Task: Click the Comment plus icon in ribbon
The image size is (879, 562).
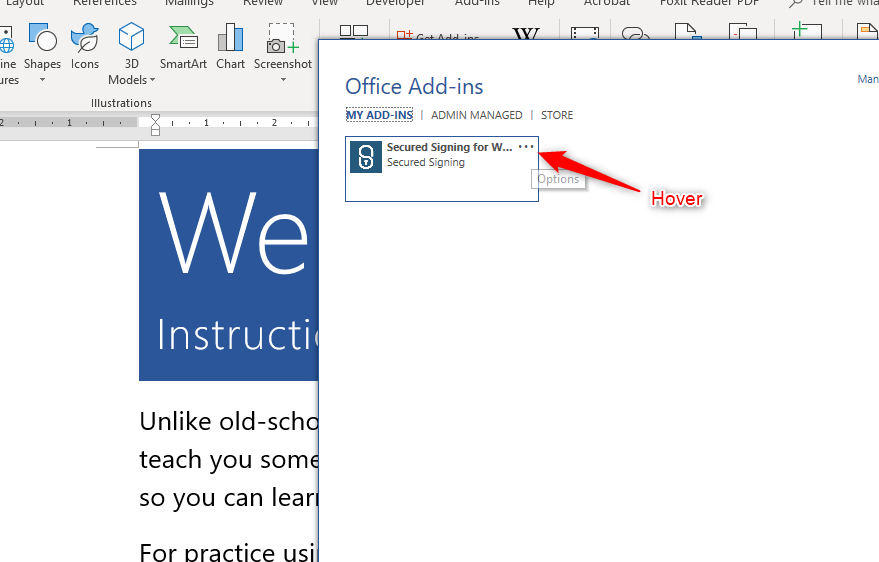Action: 806,31
